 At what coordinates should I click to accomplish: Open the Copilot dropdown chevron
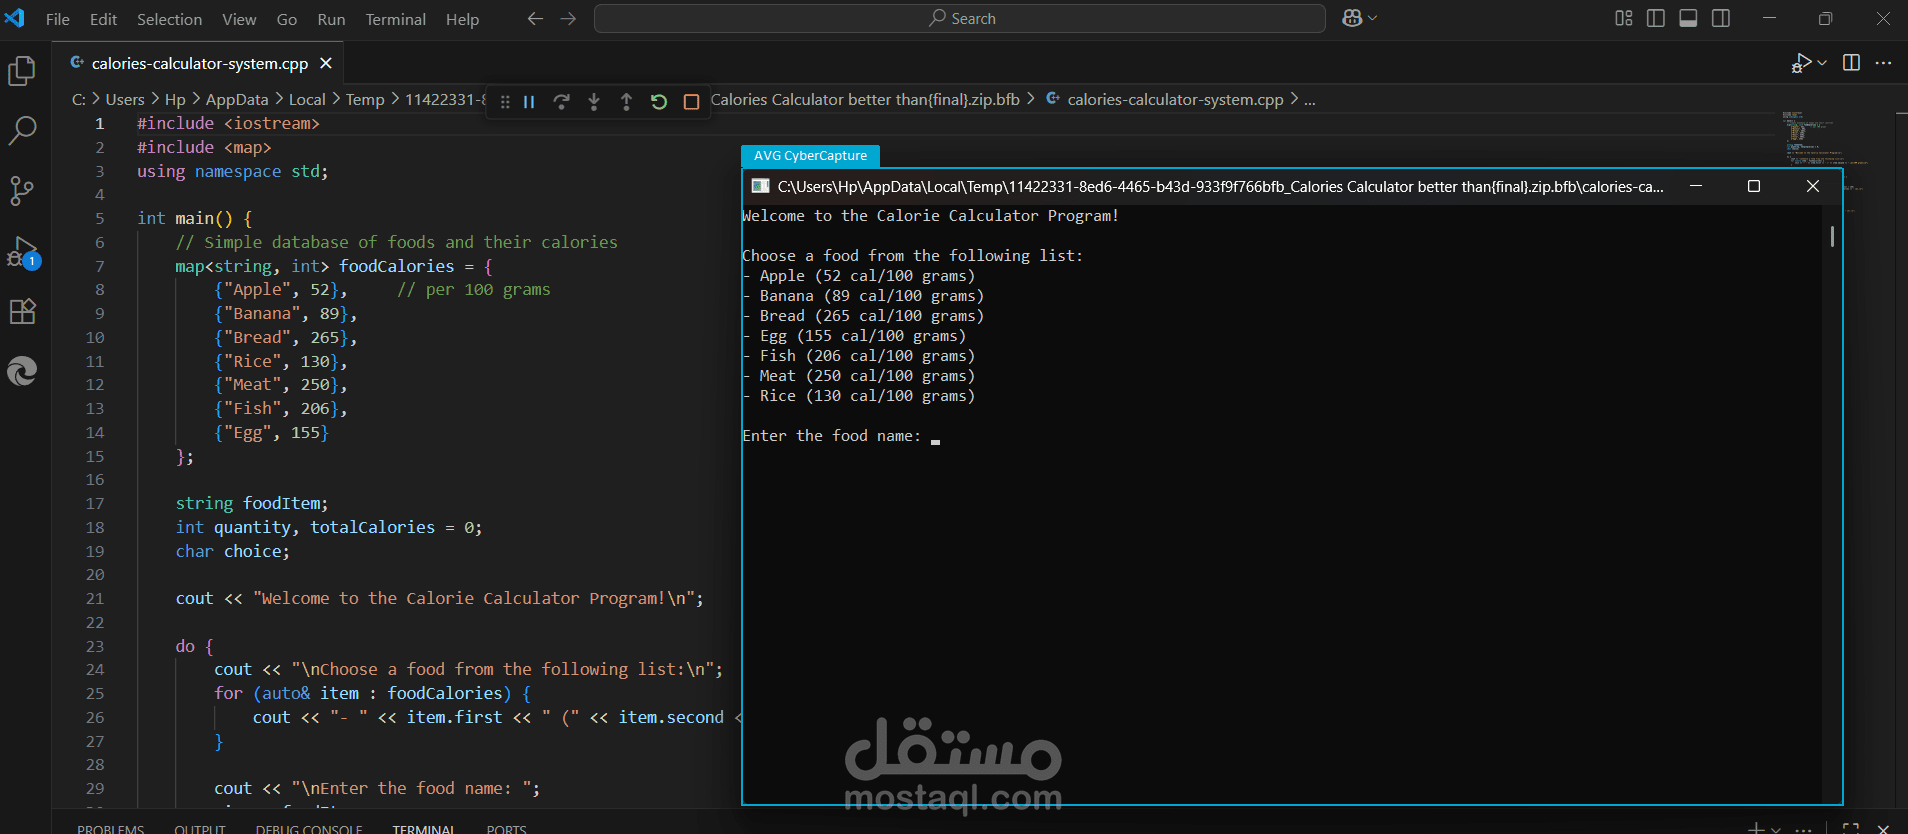click(x=1372, y=18)
